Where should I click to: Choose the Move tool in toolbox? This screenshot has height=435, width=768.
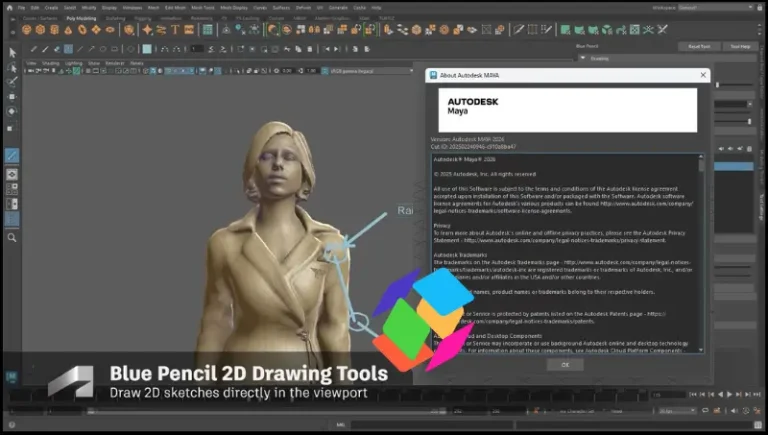pyautogui.click(x=12, y=97)
